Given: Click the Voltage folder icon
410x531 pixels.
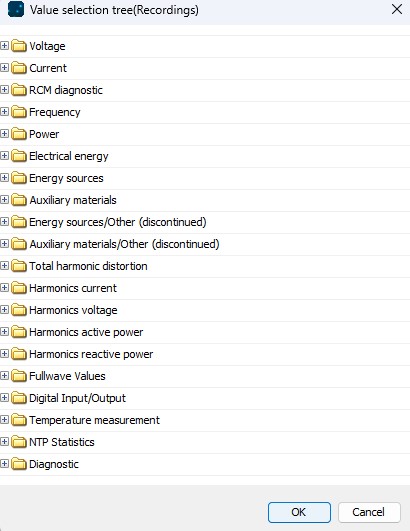Looking at the screenshot, I should pos(19,46).
